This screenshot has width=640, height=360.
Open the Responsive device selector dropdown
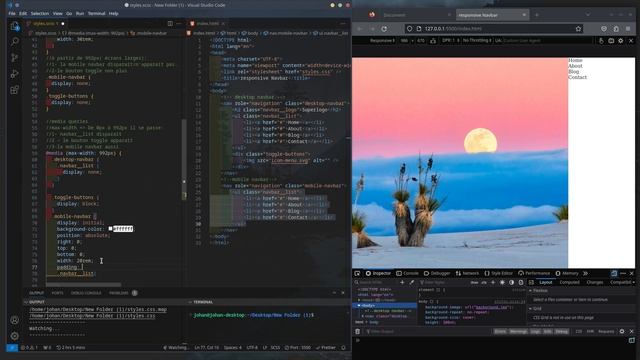[x=382, y=41]
